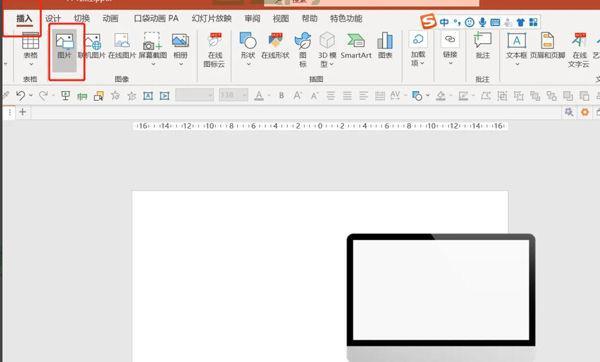Click the 3D 模型 cube icon
The height and width of the screenshot is (362, 600).
[327, 41]
